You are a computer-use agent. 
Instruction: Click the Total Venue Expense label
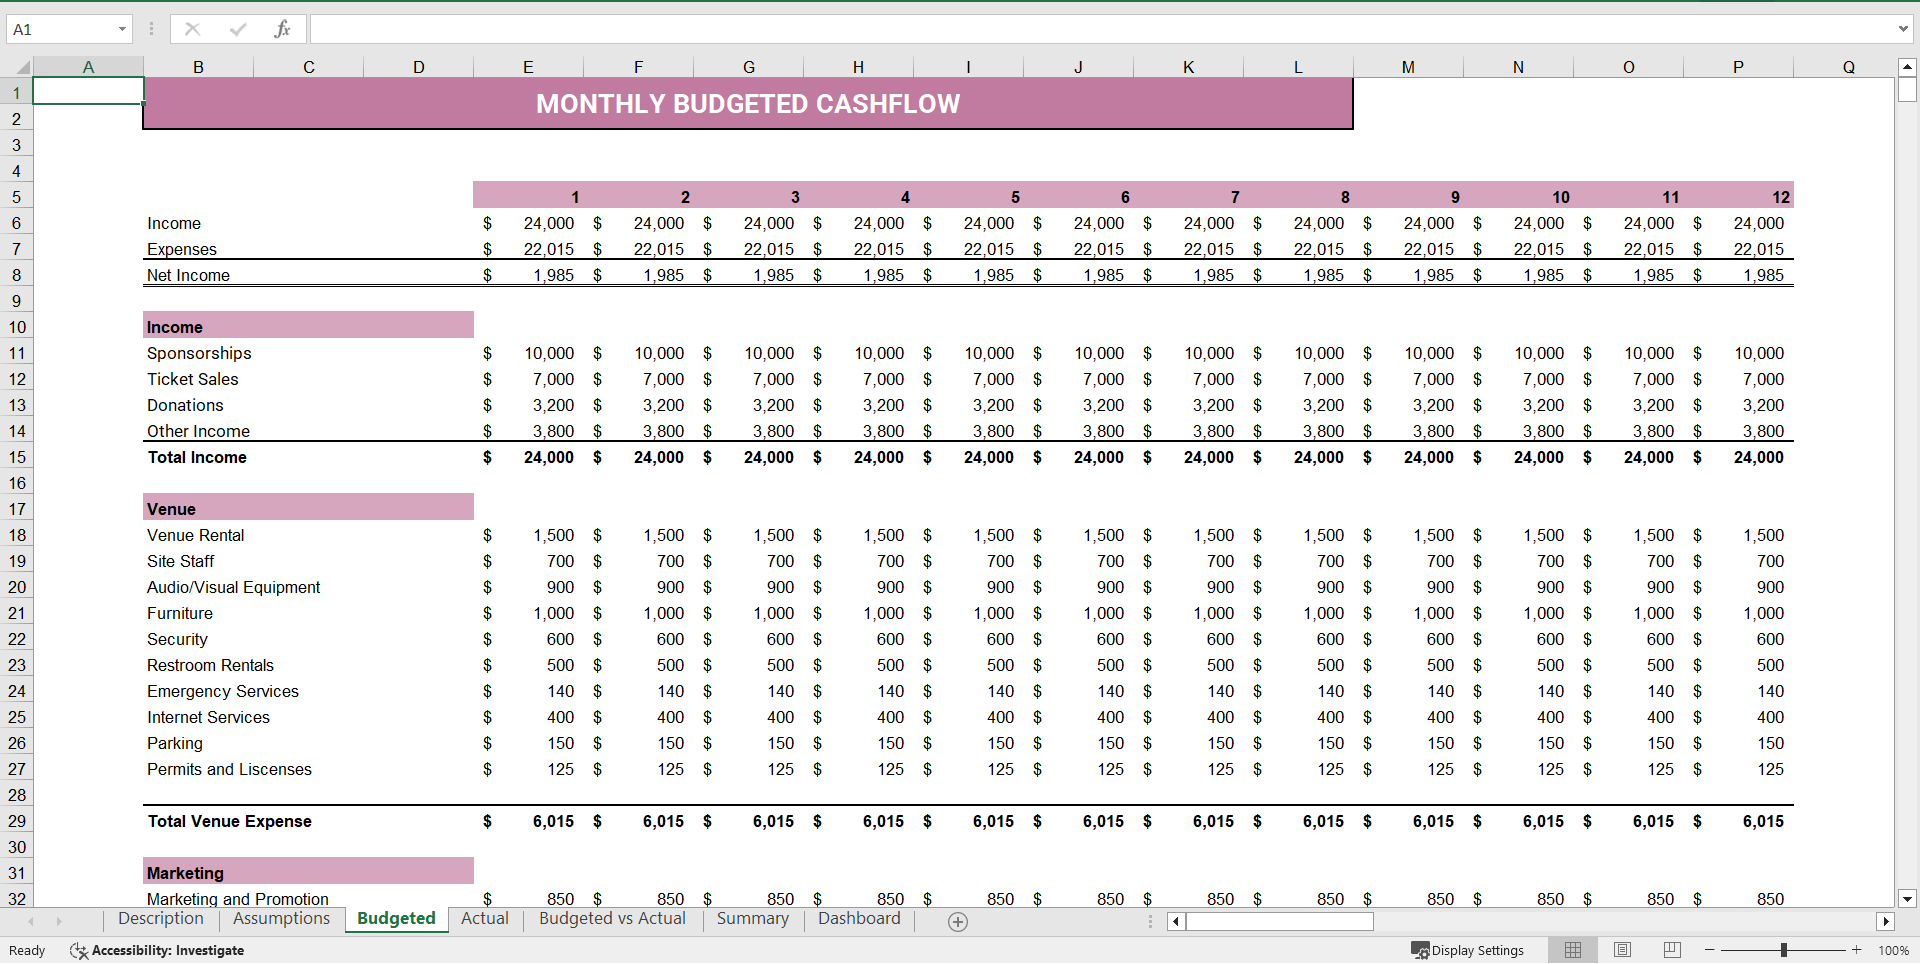point(229,821)
